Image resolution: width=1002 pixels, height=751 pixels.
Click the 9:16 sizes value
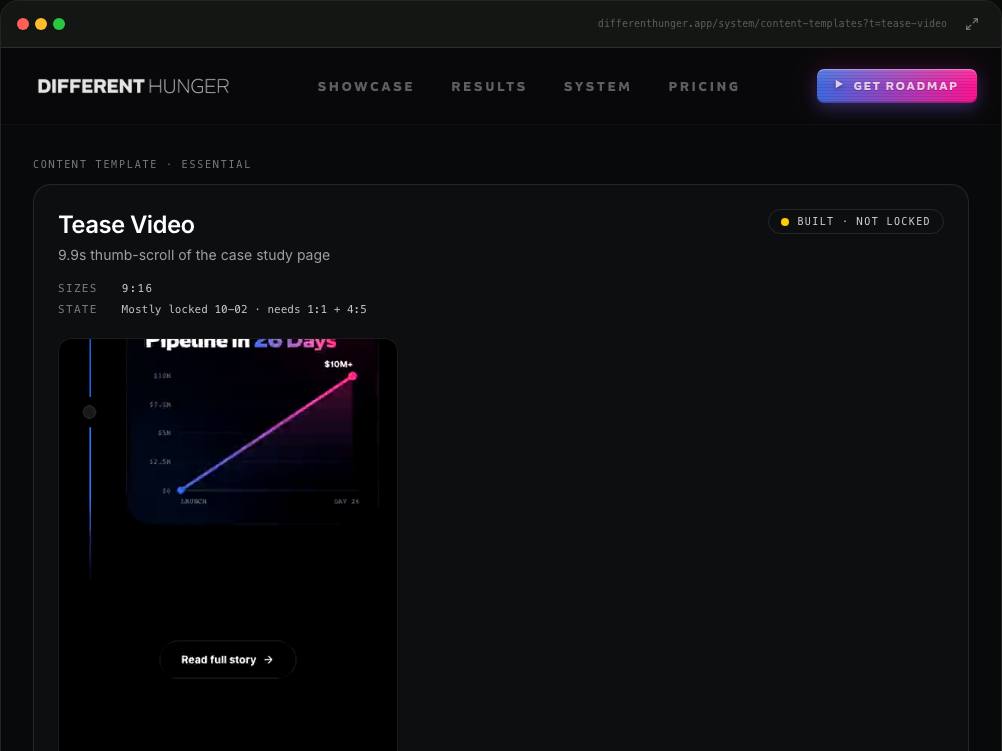(x=137, y=288)
